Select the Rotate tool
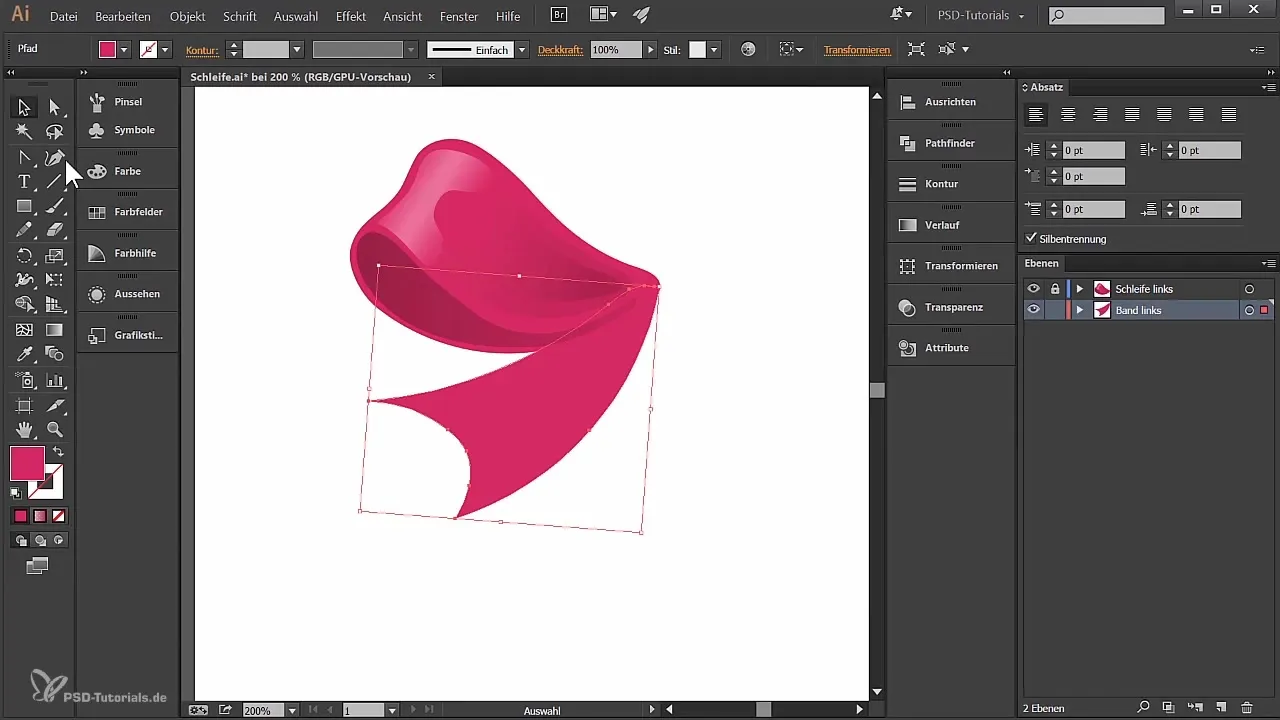 pyautogui.click(x=24, y=256)
